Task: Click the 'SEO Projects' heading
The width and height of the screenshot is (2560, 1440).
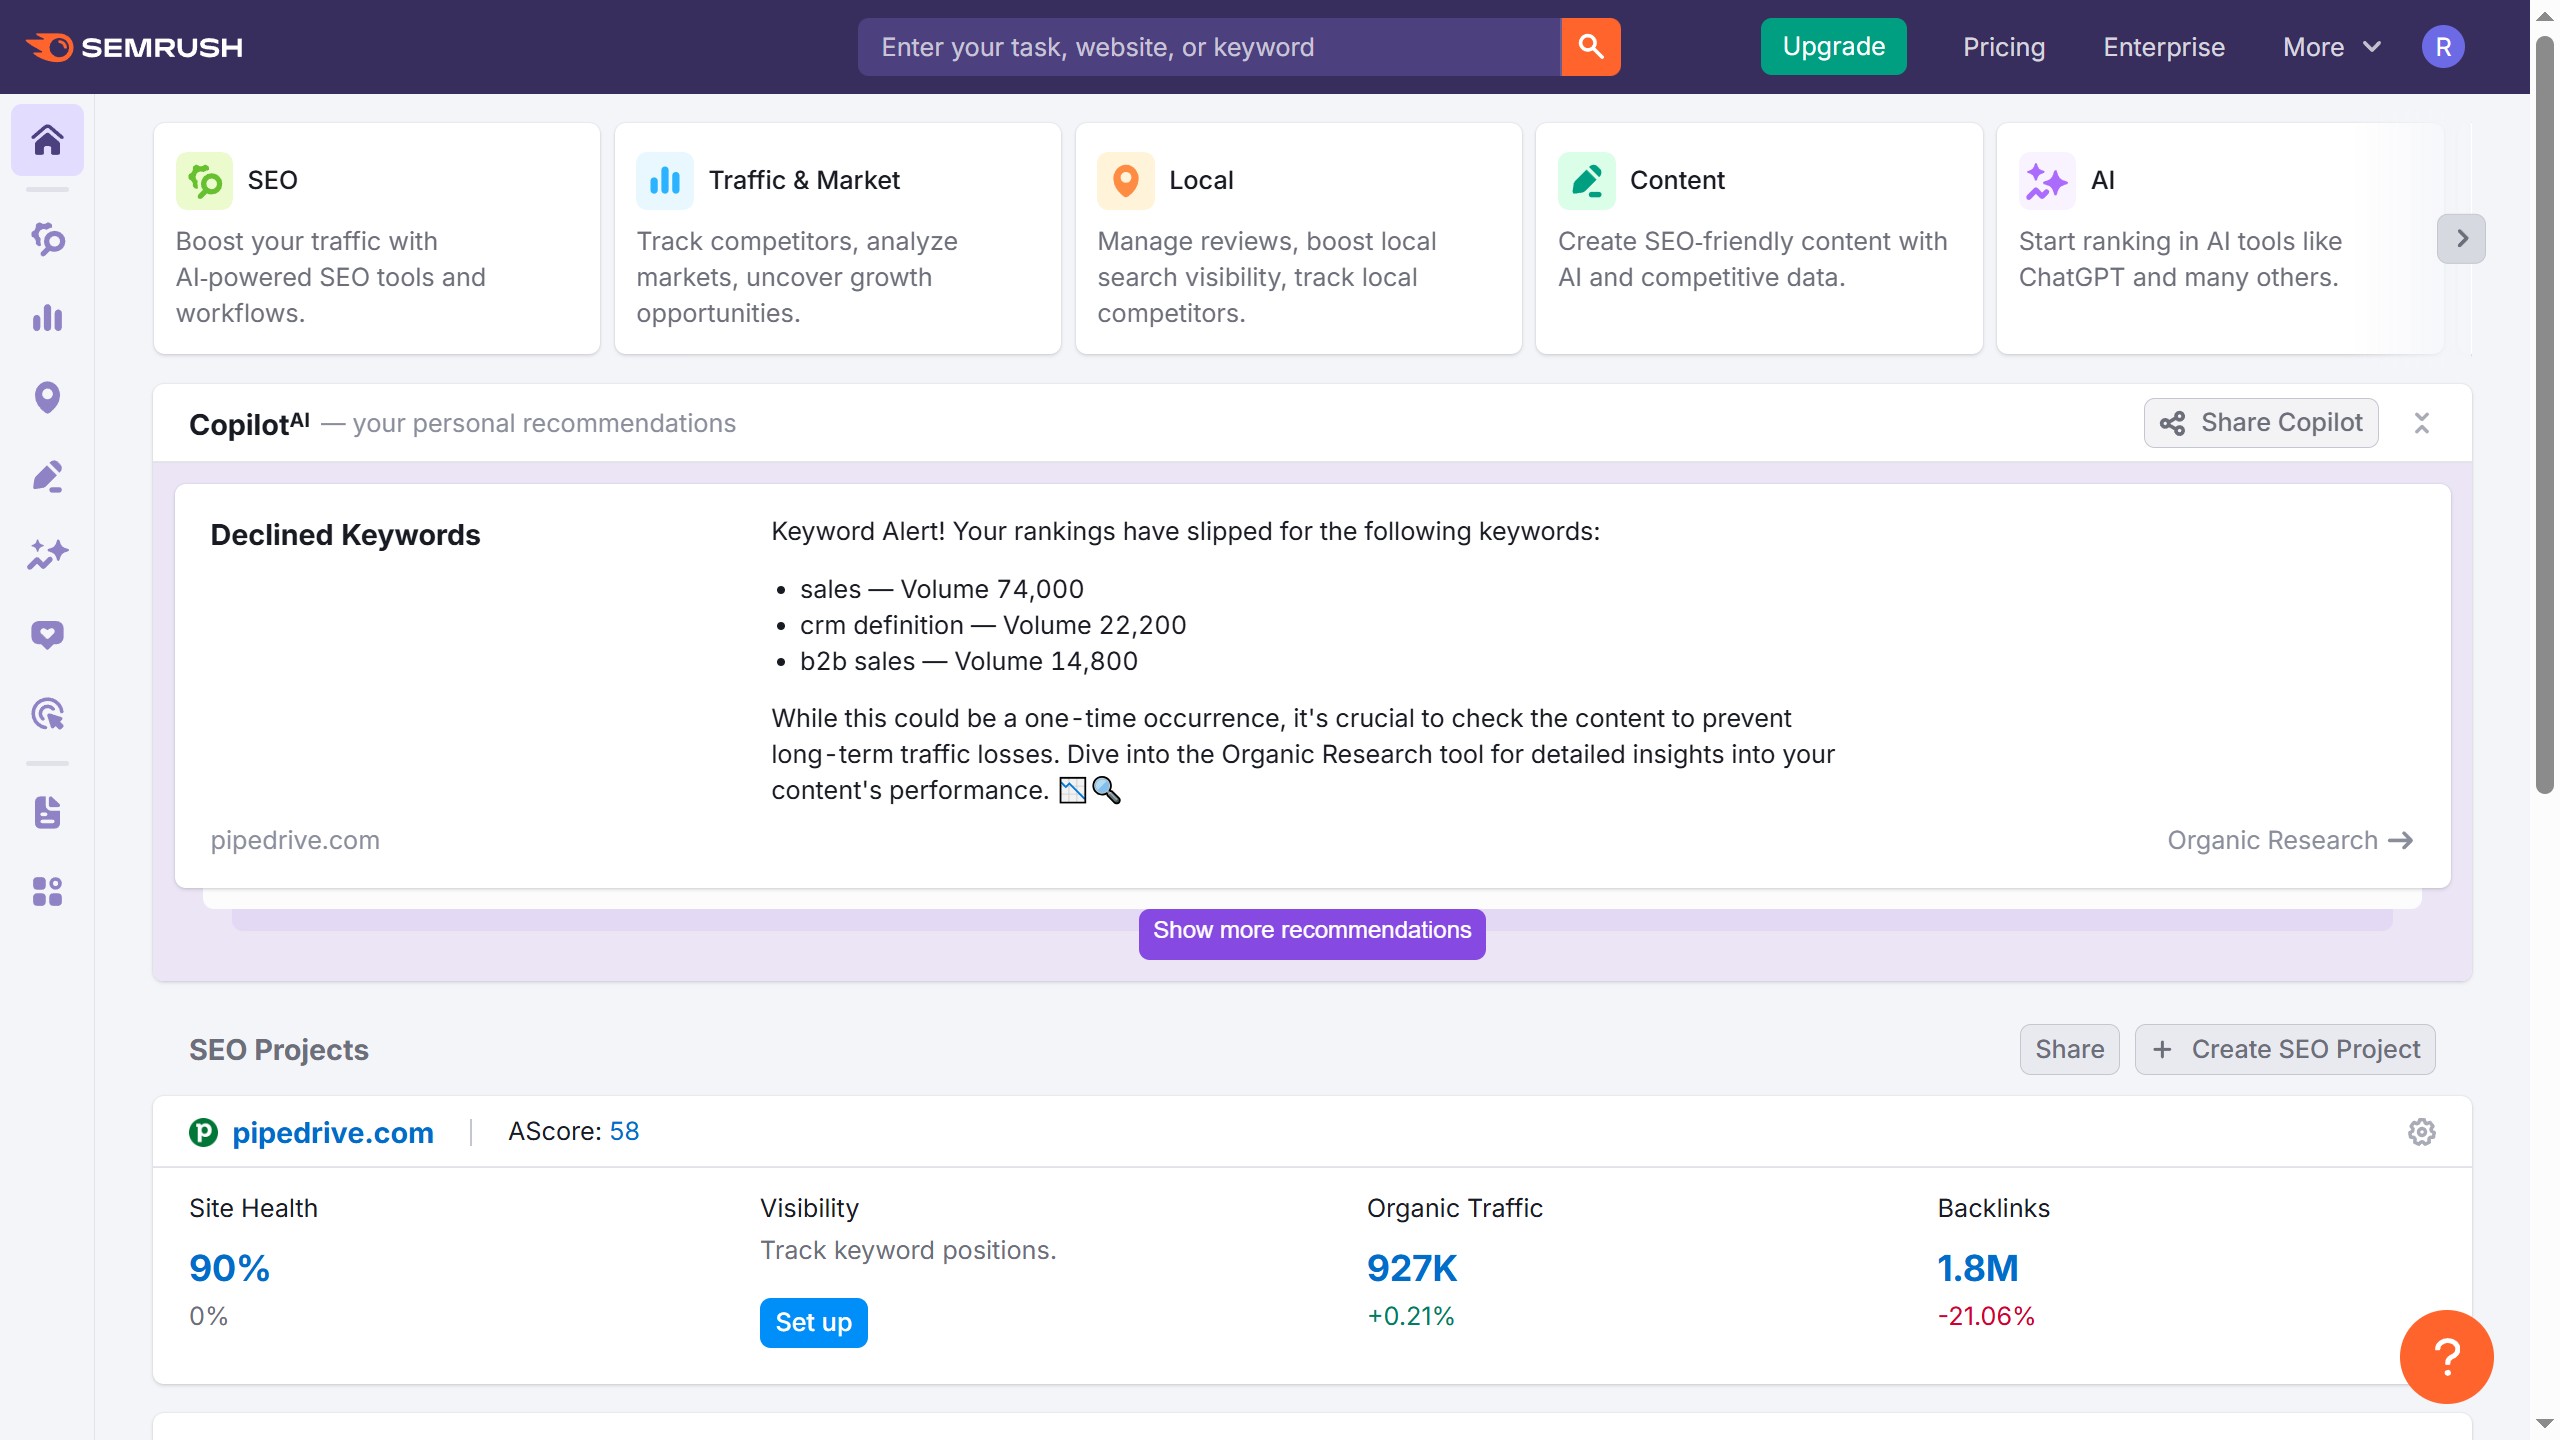Action: [x=278, y=1050]
